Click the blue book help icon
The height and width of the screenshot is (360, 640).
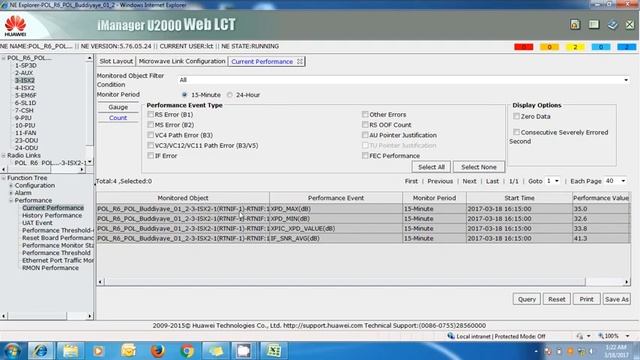612,24
